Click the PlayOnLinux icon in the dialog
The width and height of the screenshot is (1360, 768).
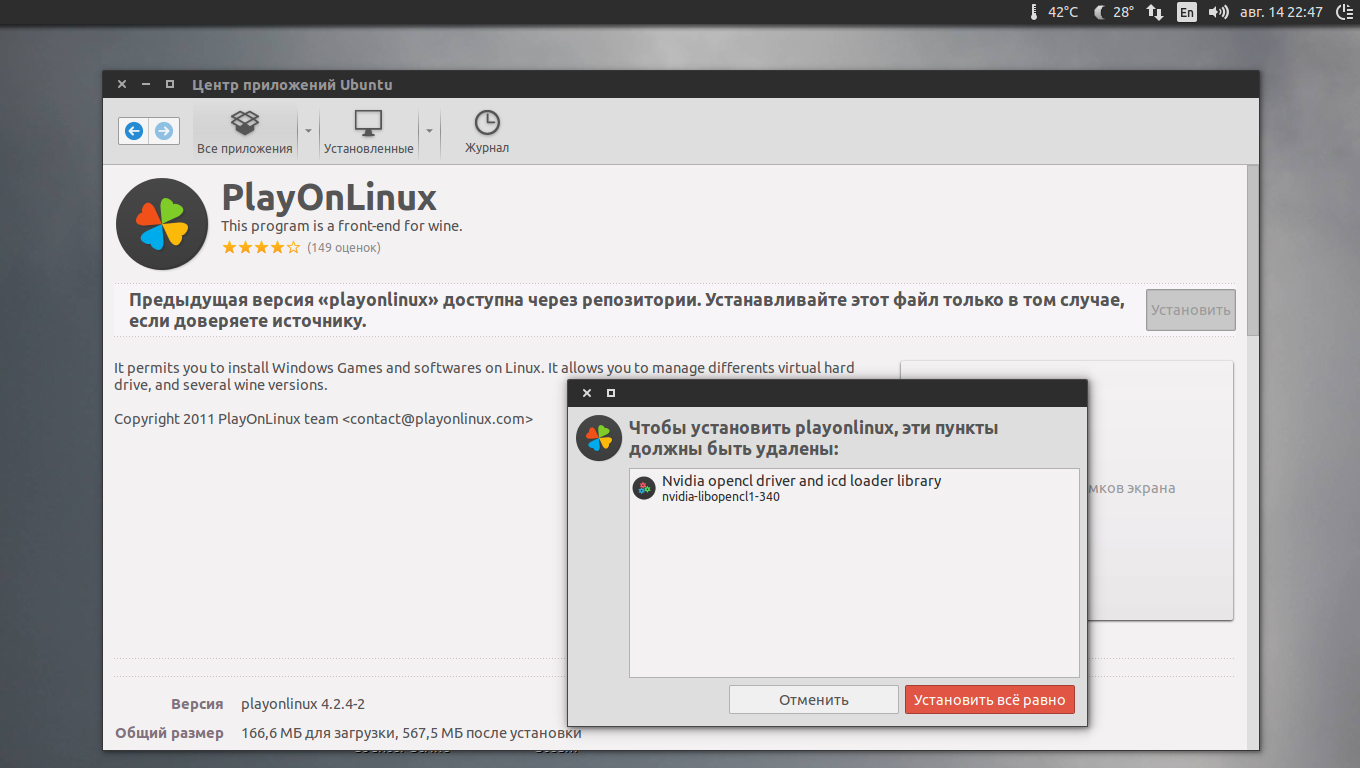point(599,438)
